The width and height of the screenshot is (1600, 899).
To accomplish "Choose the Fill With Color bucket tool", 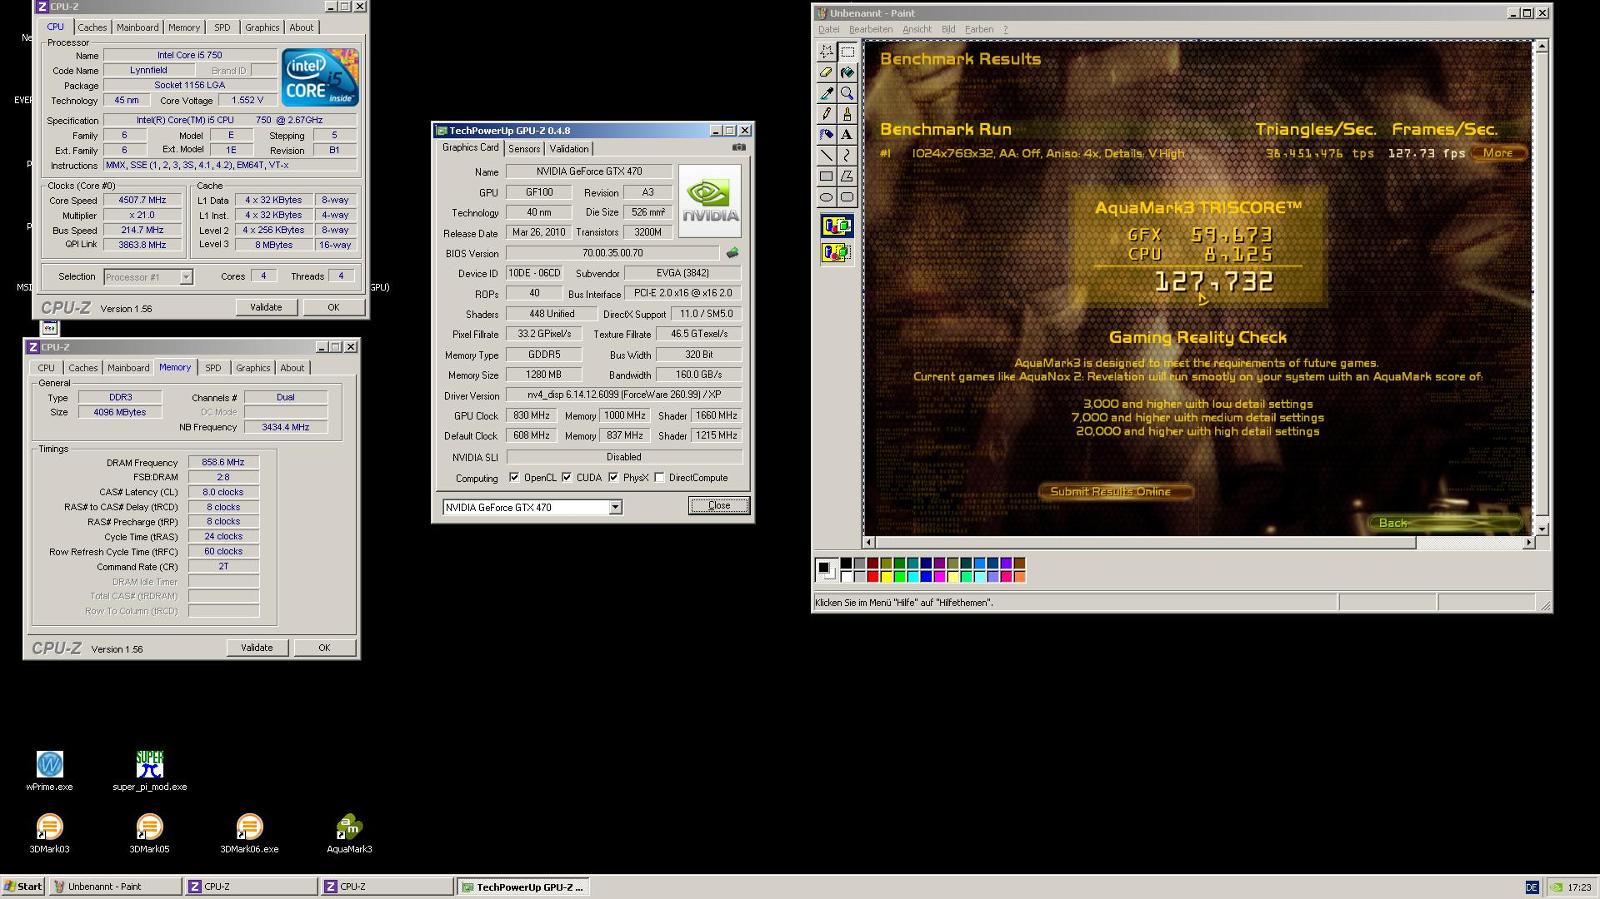I will point(847,72).
